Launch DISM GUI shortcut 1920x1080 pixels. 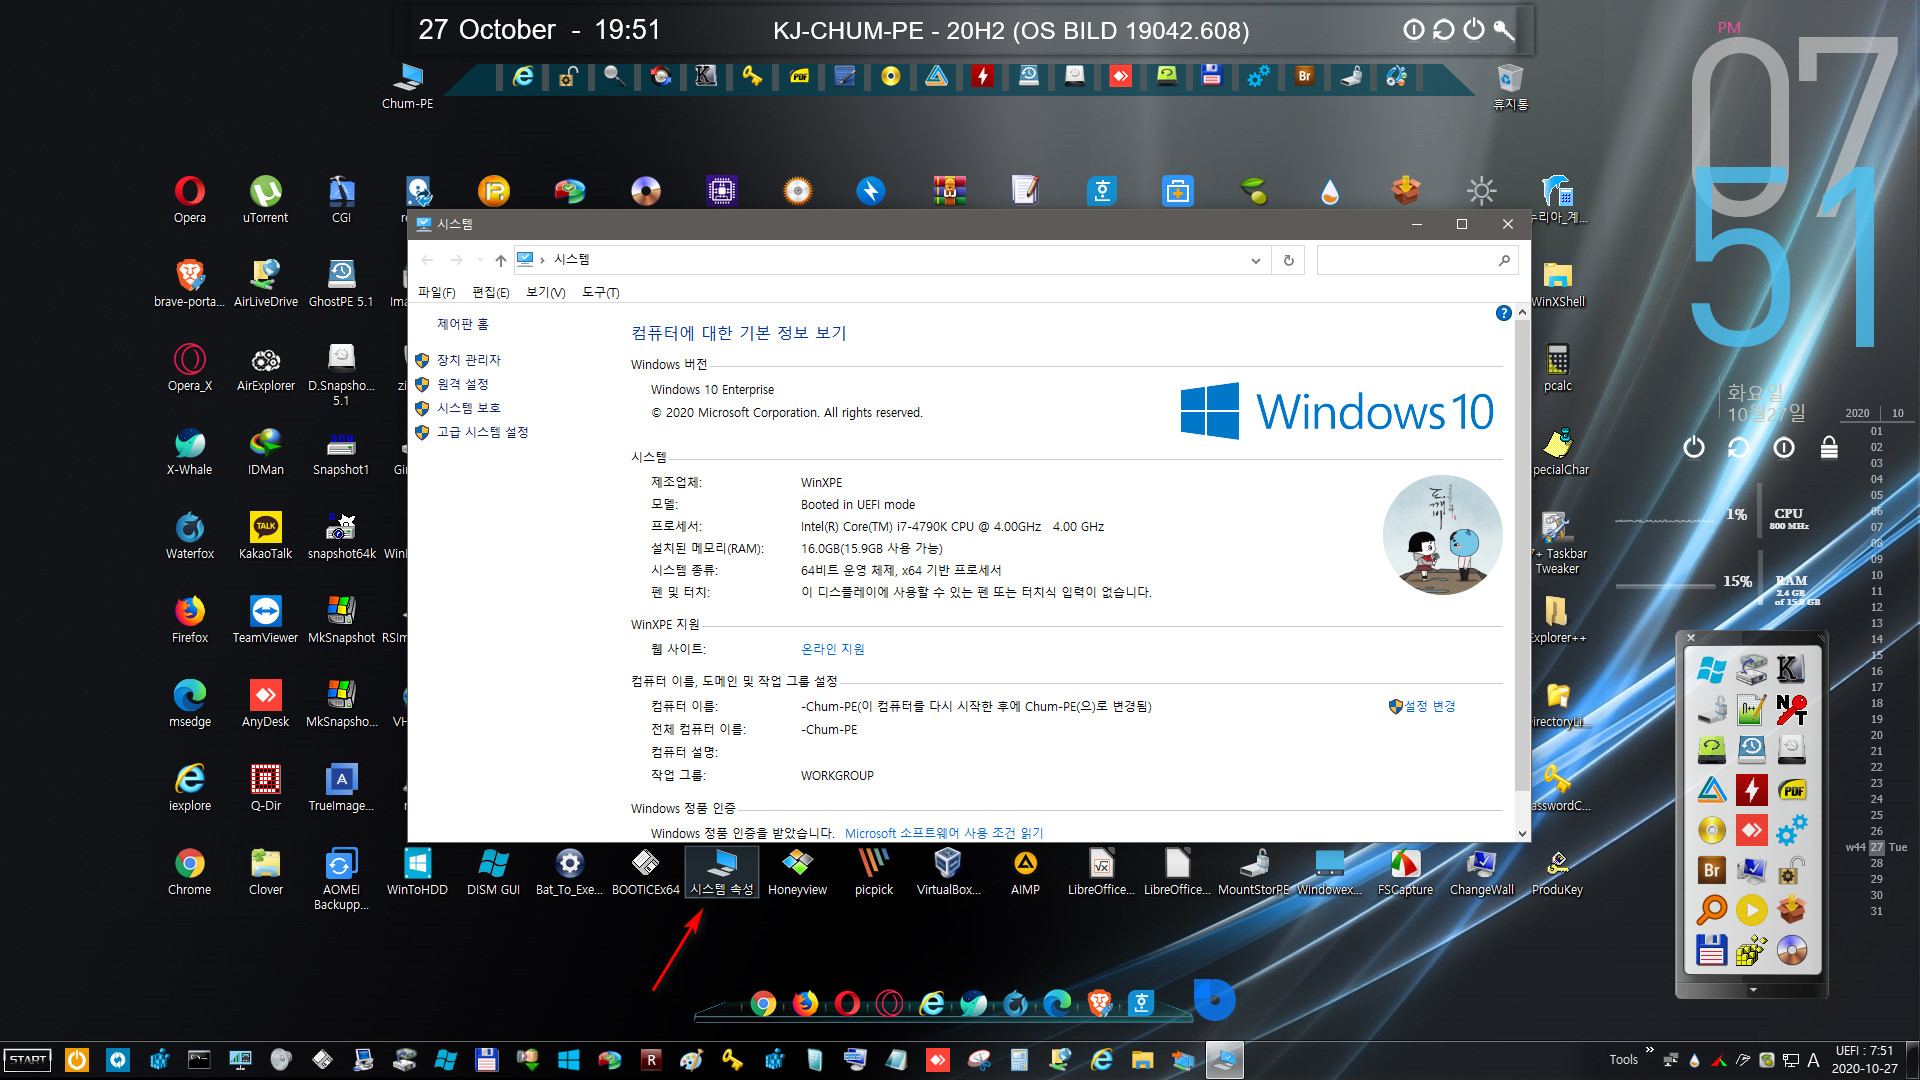[x=493, y=871]
